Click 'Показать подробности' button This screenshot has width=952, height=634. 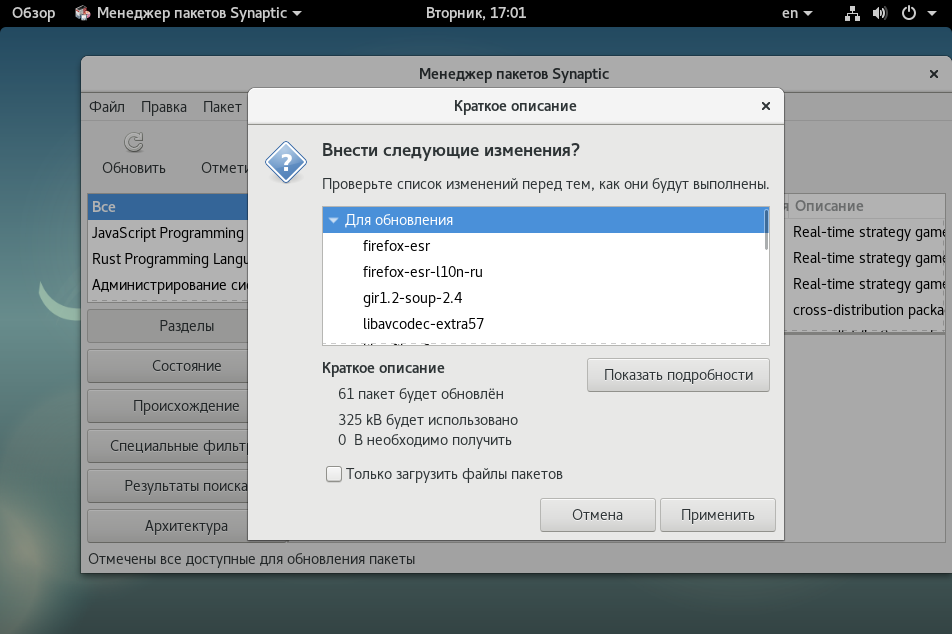point(678,375)
